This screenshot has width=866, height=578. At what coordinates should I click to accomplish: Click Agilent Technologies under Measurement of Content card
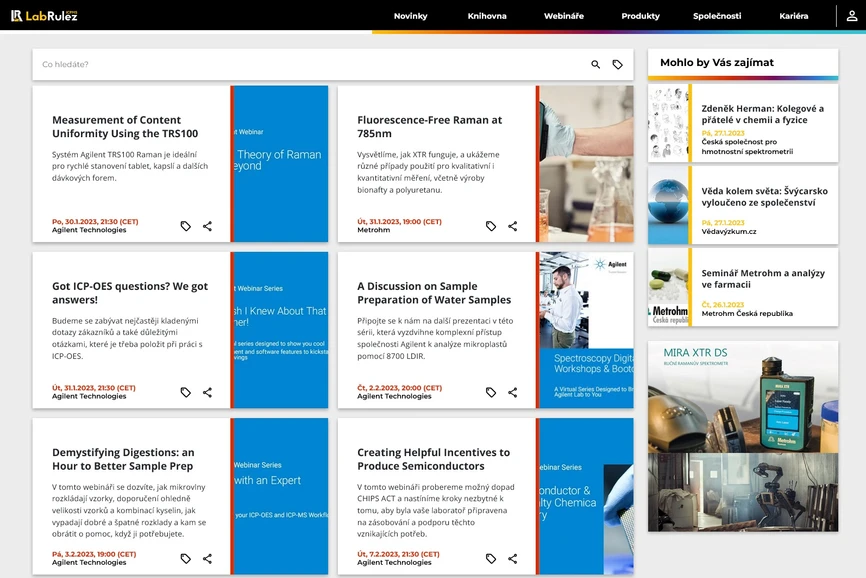click(89, 230)
